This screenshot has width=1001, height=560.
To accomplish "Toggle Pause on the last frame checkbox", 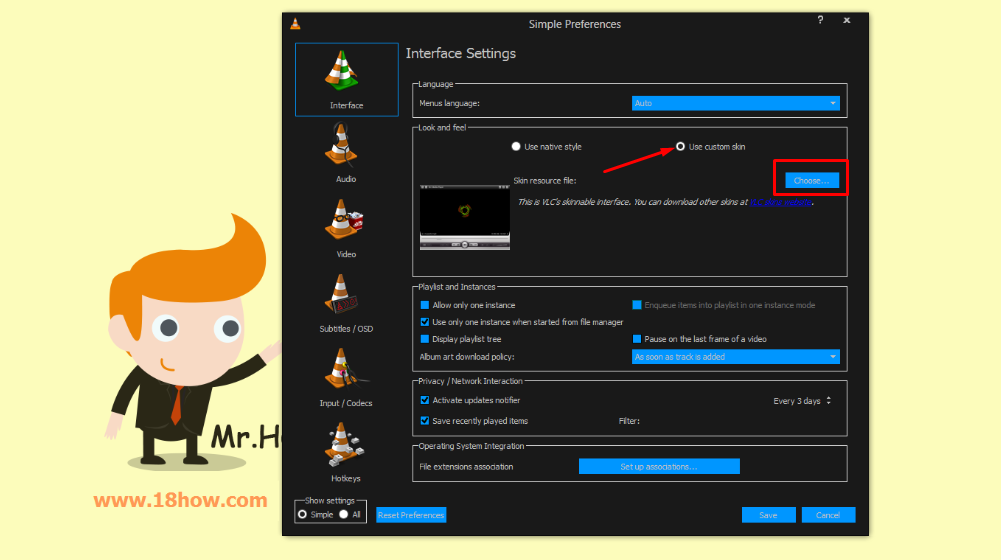I will 636,339.
